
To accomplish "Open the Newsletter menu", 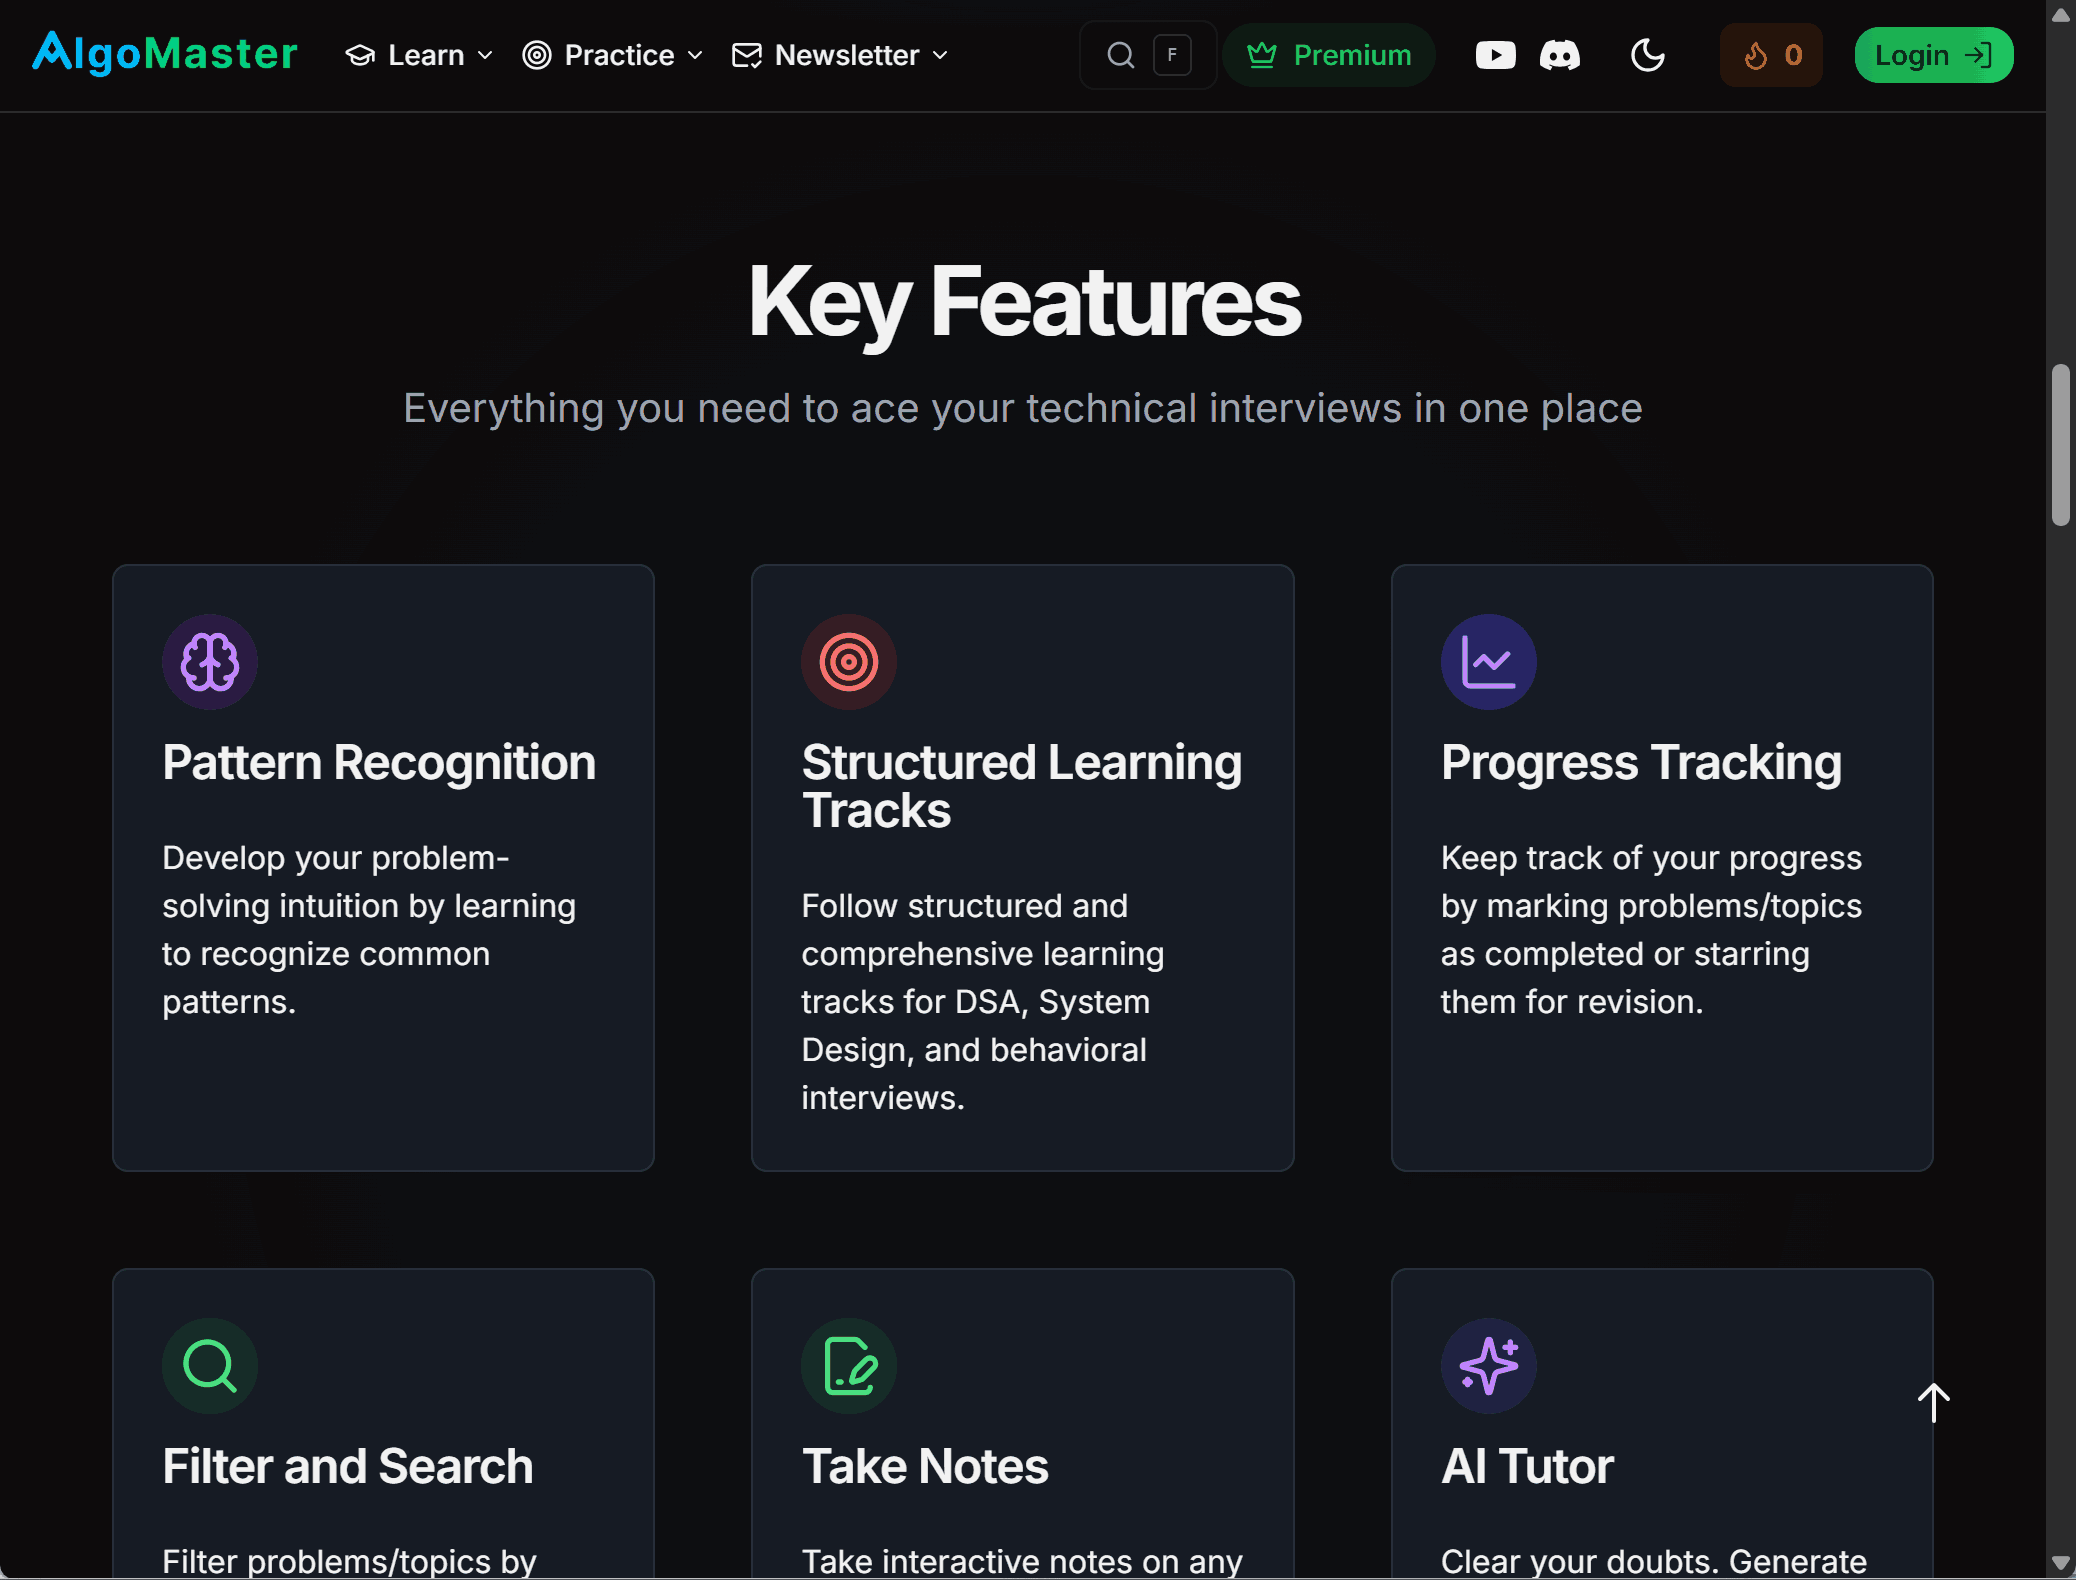I will pyautogui.click(x=840, y=55).
